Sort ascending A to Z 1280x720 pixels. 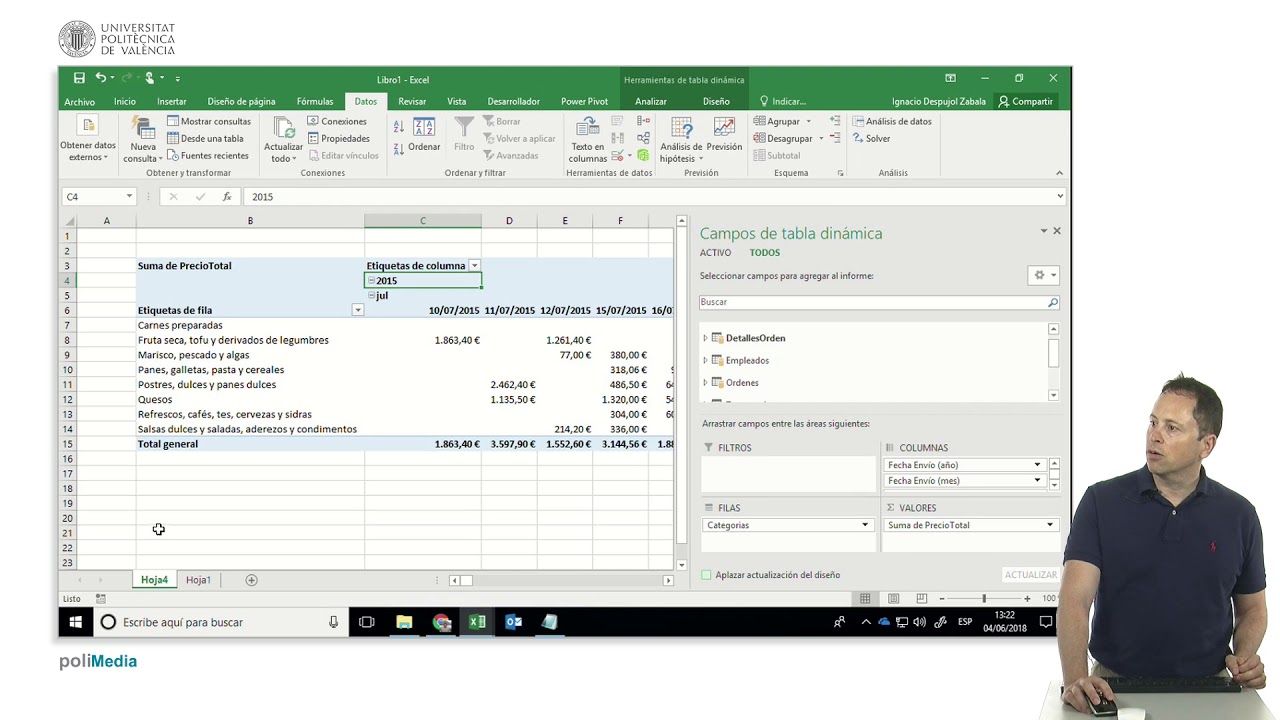(x=398, y=127)
